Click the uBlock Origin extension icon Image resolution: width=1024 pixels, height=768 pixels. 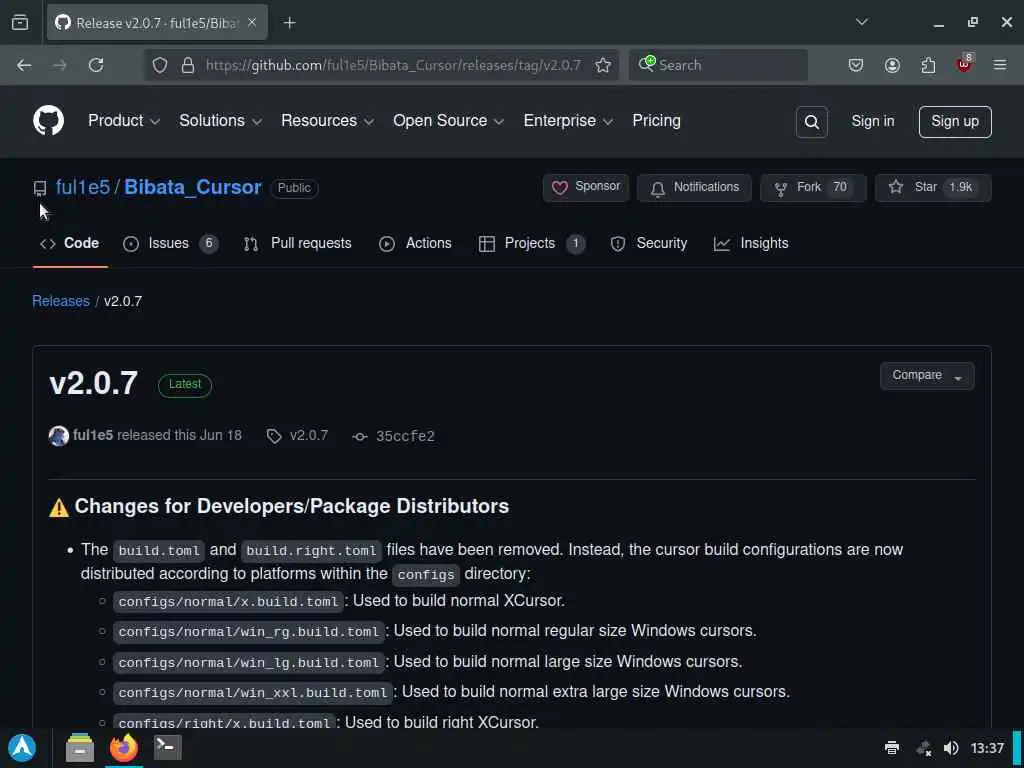point(965,63)
